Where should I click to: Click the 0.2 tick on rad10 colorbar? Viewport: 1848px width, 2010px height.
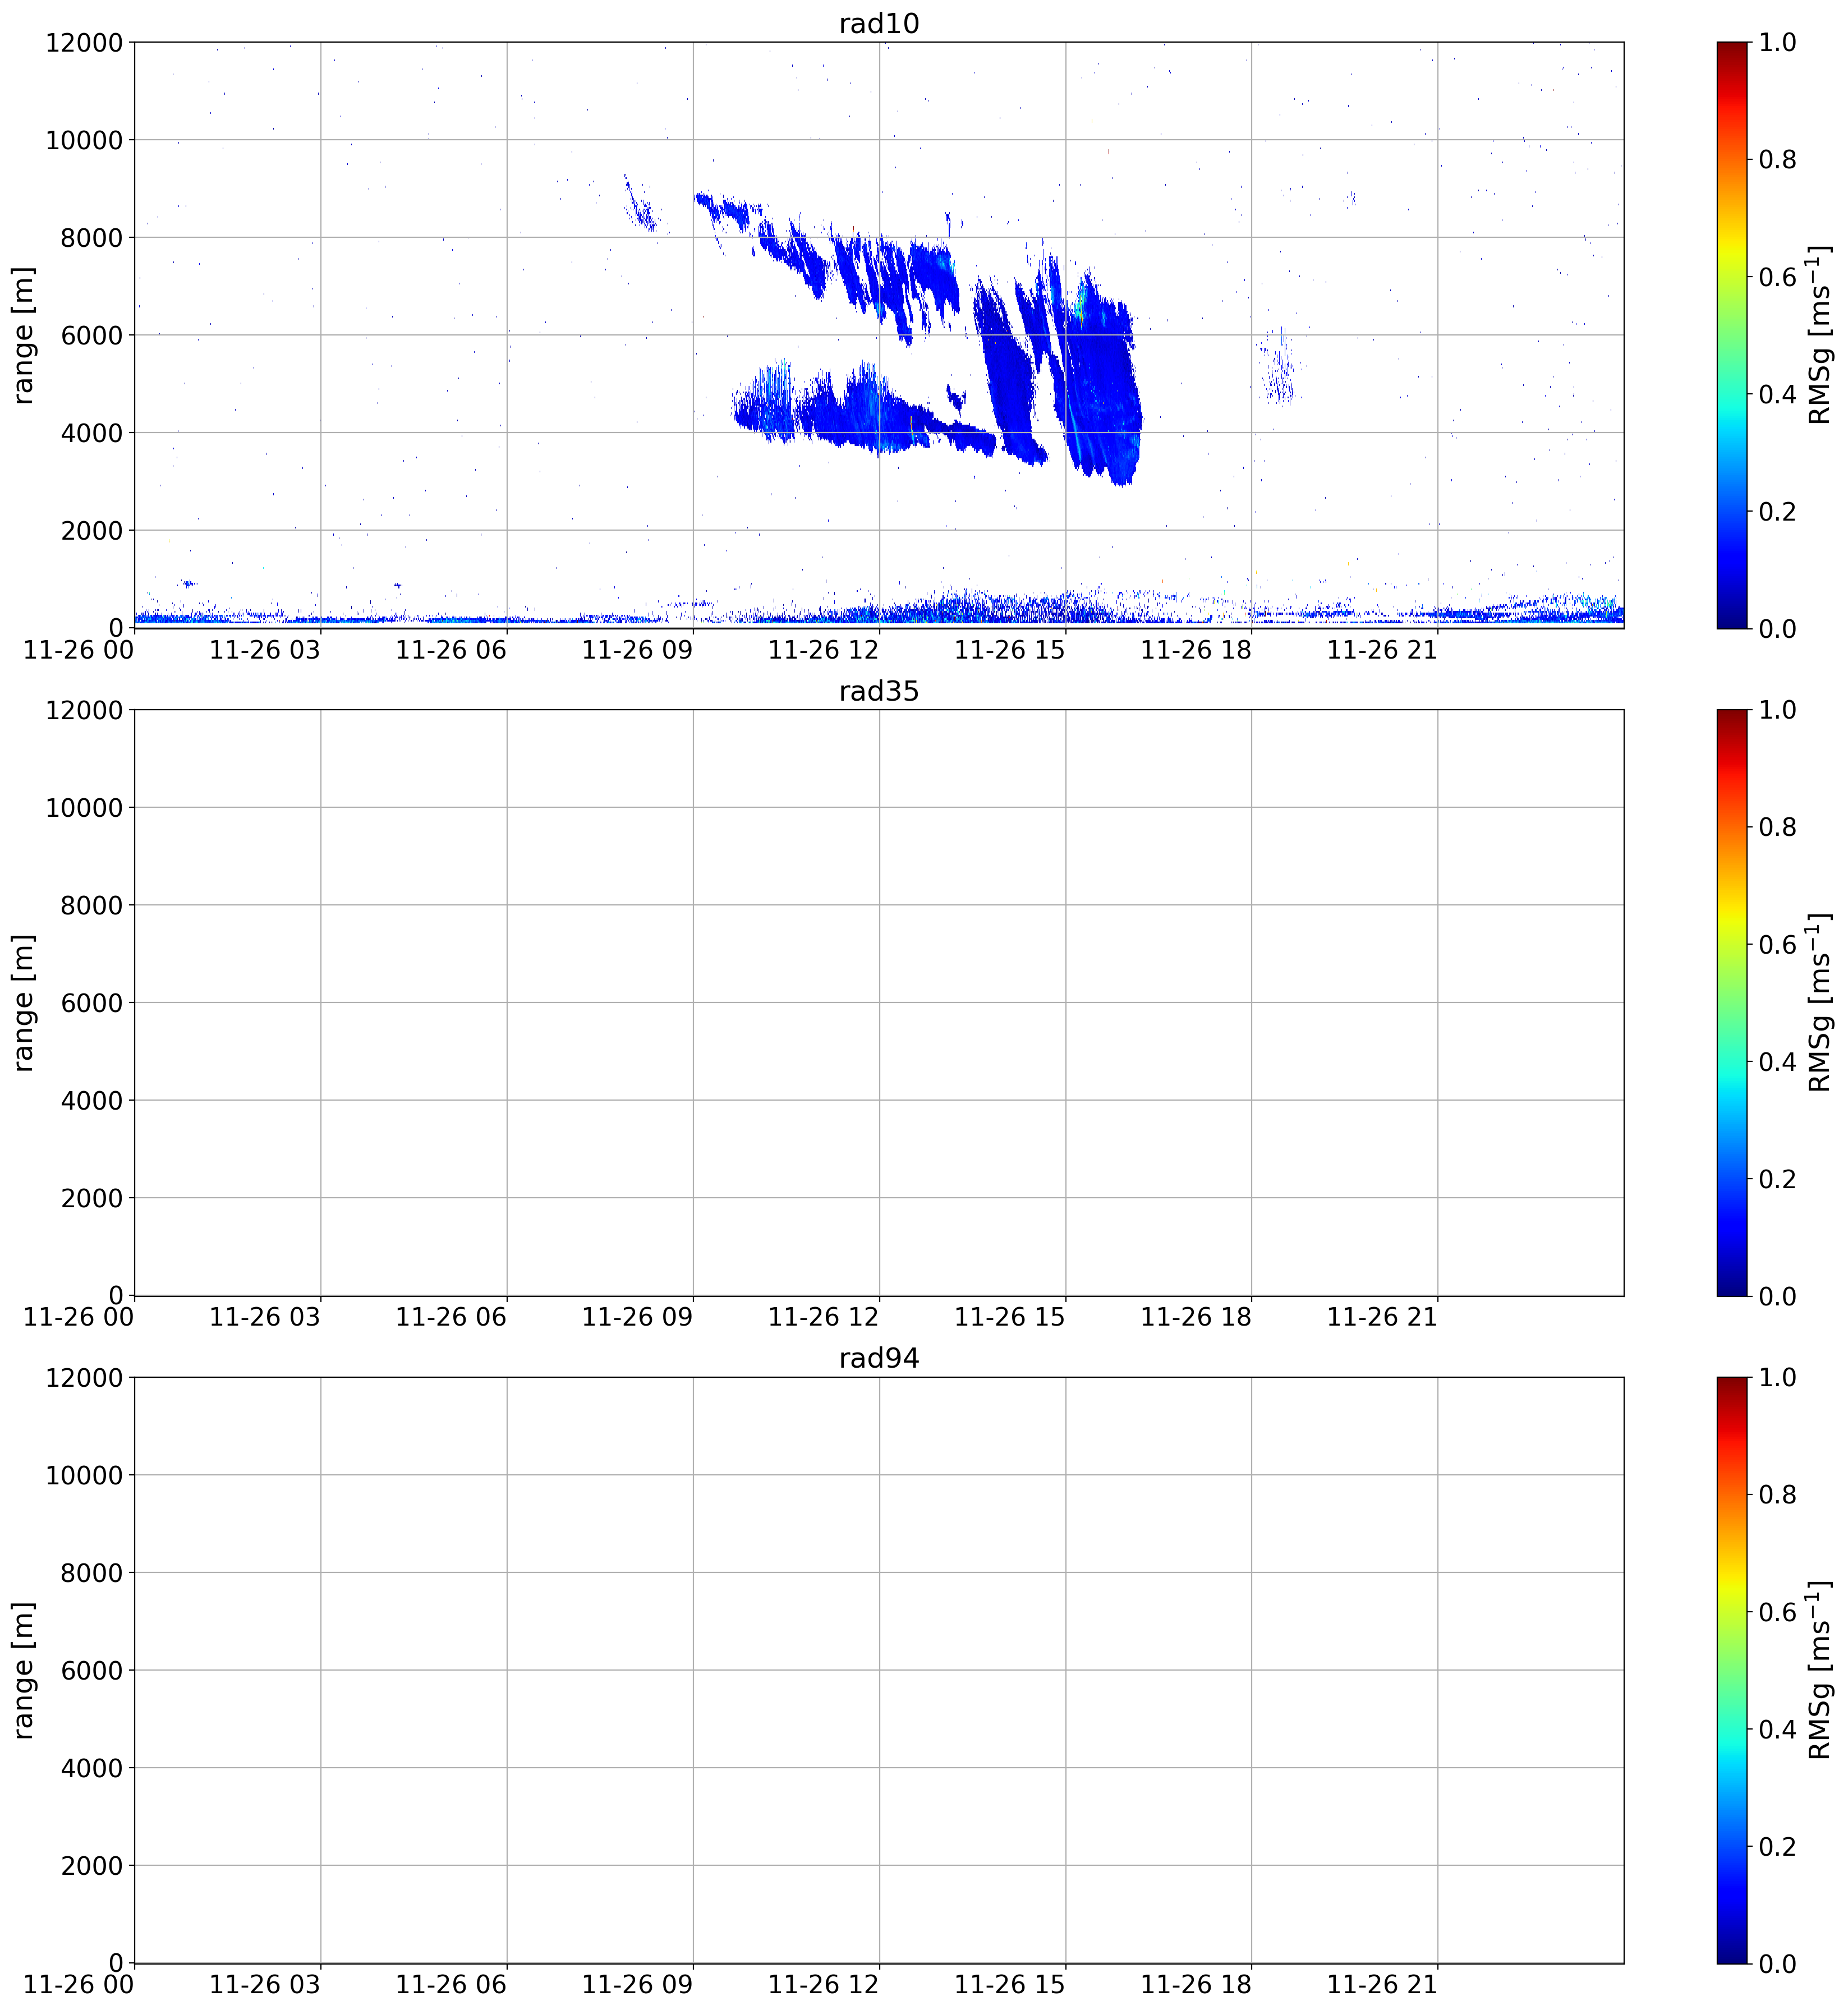click(x=1777, y=511)
